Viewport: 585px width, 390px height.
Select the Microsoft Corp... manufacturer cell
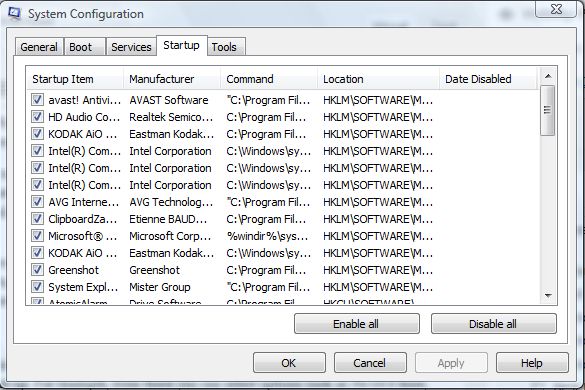(x=170, y=236)
